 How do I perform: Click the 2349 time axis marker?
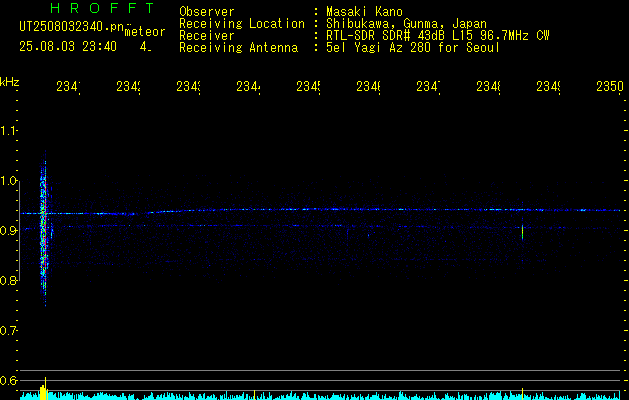548,86
